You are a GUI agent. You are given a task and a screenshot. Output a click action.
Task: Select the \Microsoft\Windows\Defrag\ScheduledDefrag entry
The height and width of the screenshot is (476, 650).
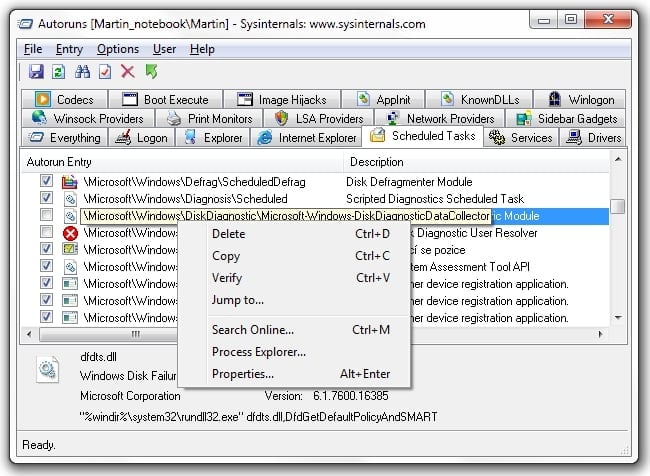194,182
